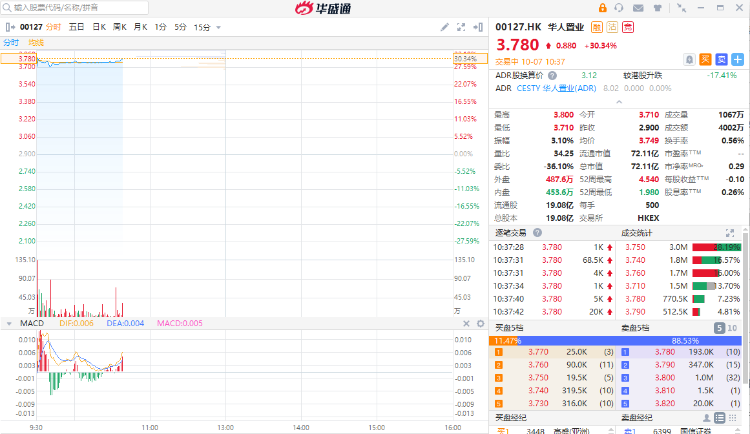
Task: Click the 沽 short-sell badge
Action: tap(612, 27)
